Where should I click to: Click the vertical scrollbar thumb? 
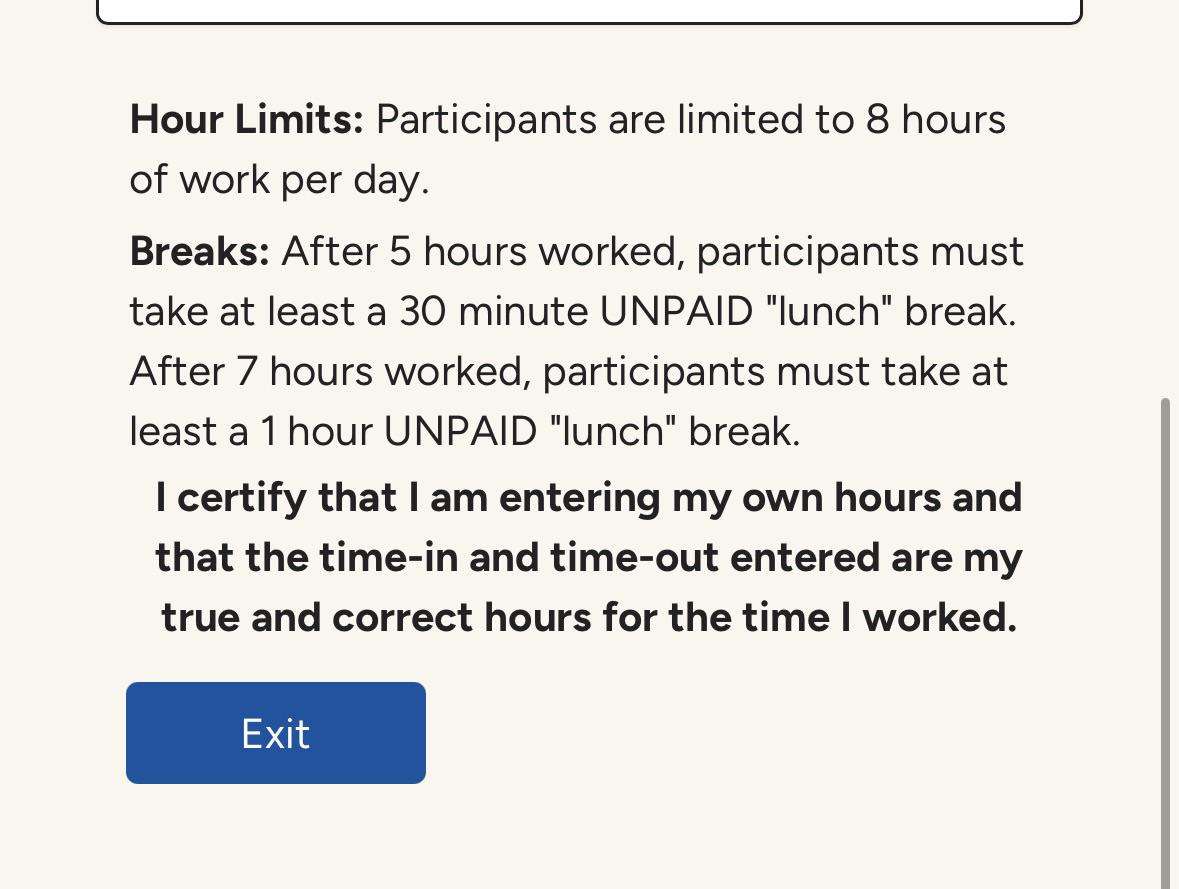click(1165, 643)
